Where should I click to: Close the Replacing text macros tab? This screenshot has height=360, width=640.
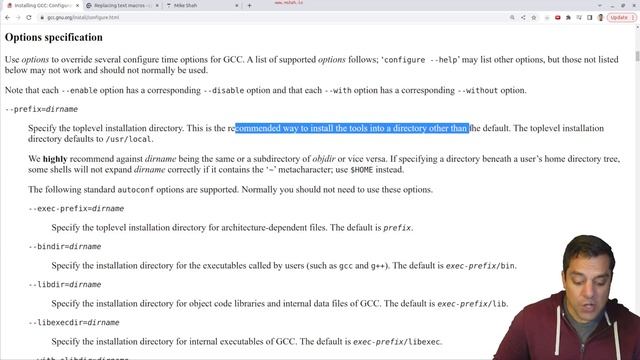157,6
